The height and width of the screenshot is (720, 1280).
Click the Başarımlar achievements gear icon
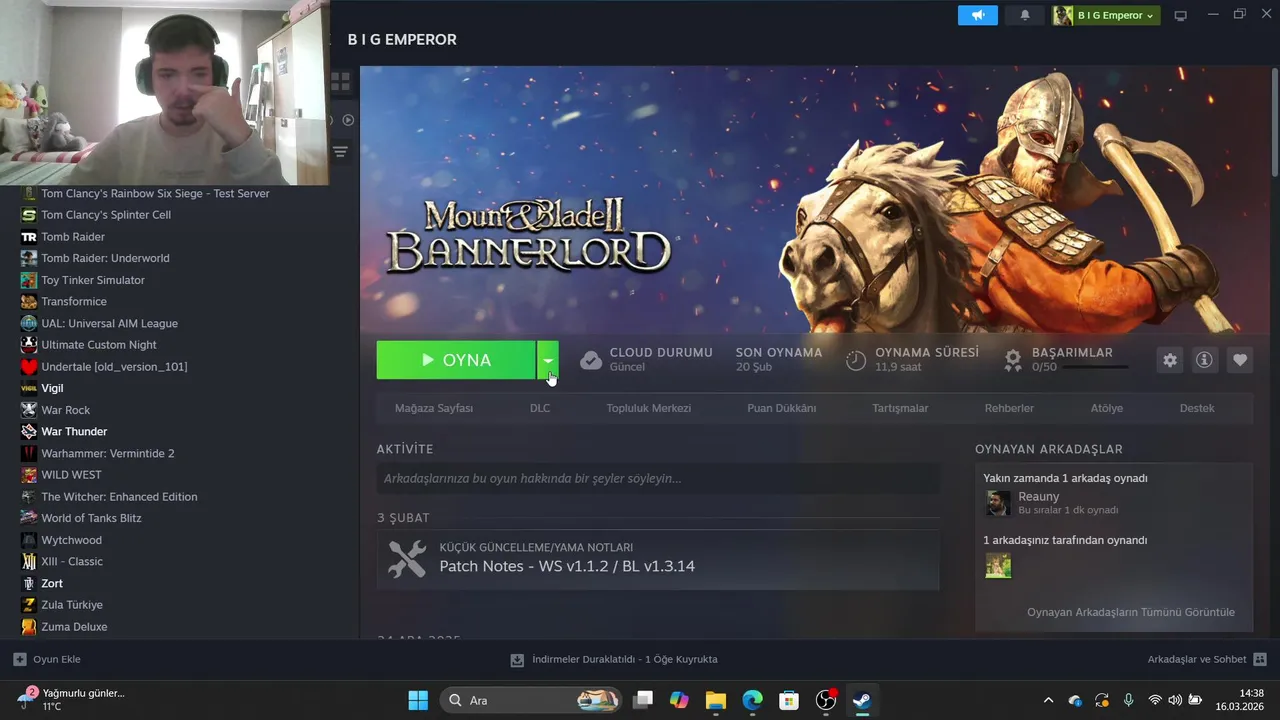tap(1013, 360)
